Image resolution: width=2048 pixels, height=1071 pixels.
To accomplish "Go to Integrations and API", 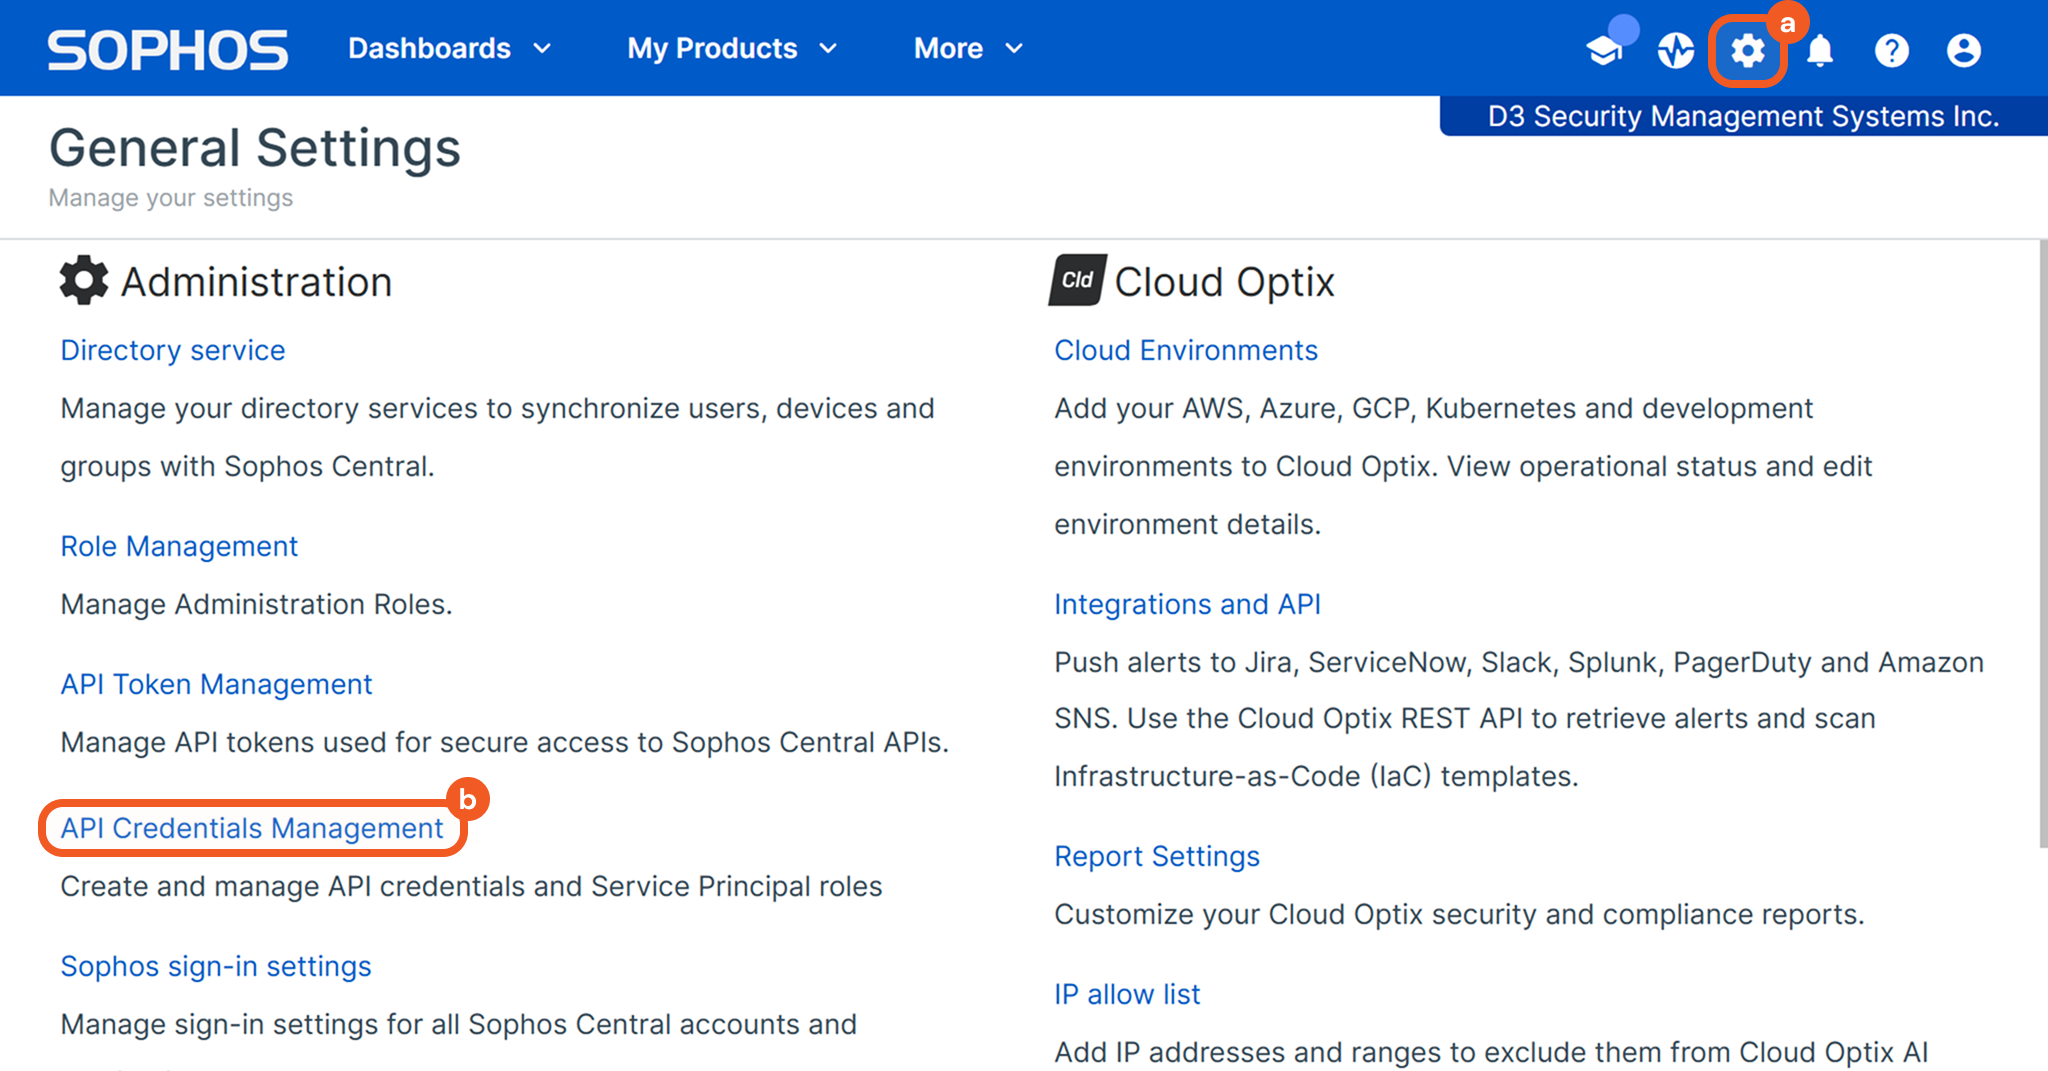I will tap(1187, 604).
